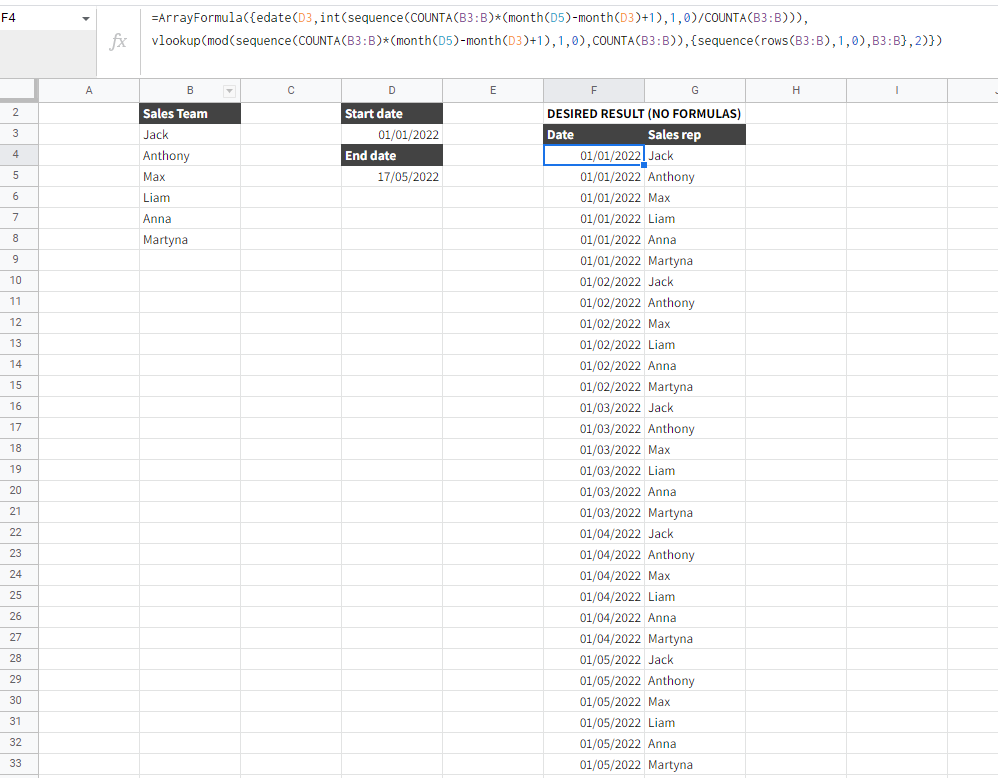
Task: Open the filter dropdown in column B header
Action: [229, 91]
